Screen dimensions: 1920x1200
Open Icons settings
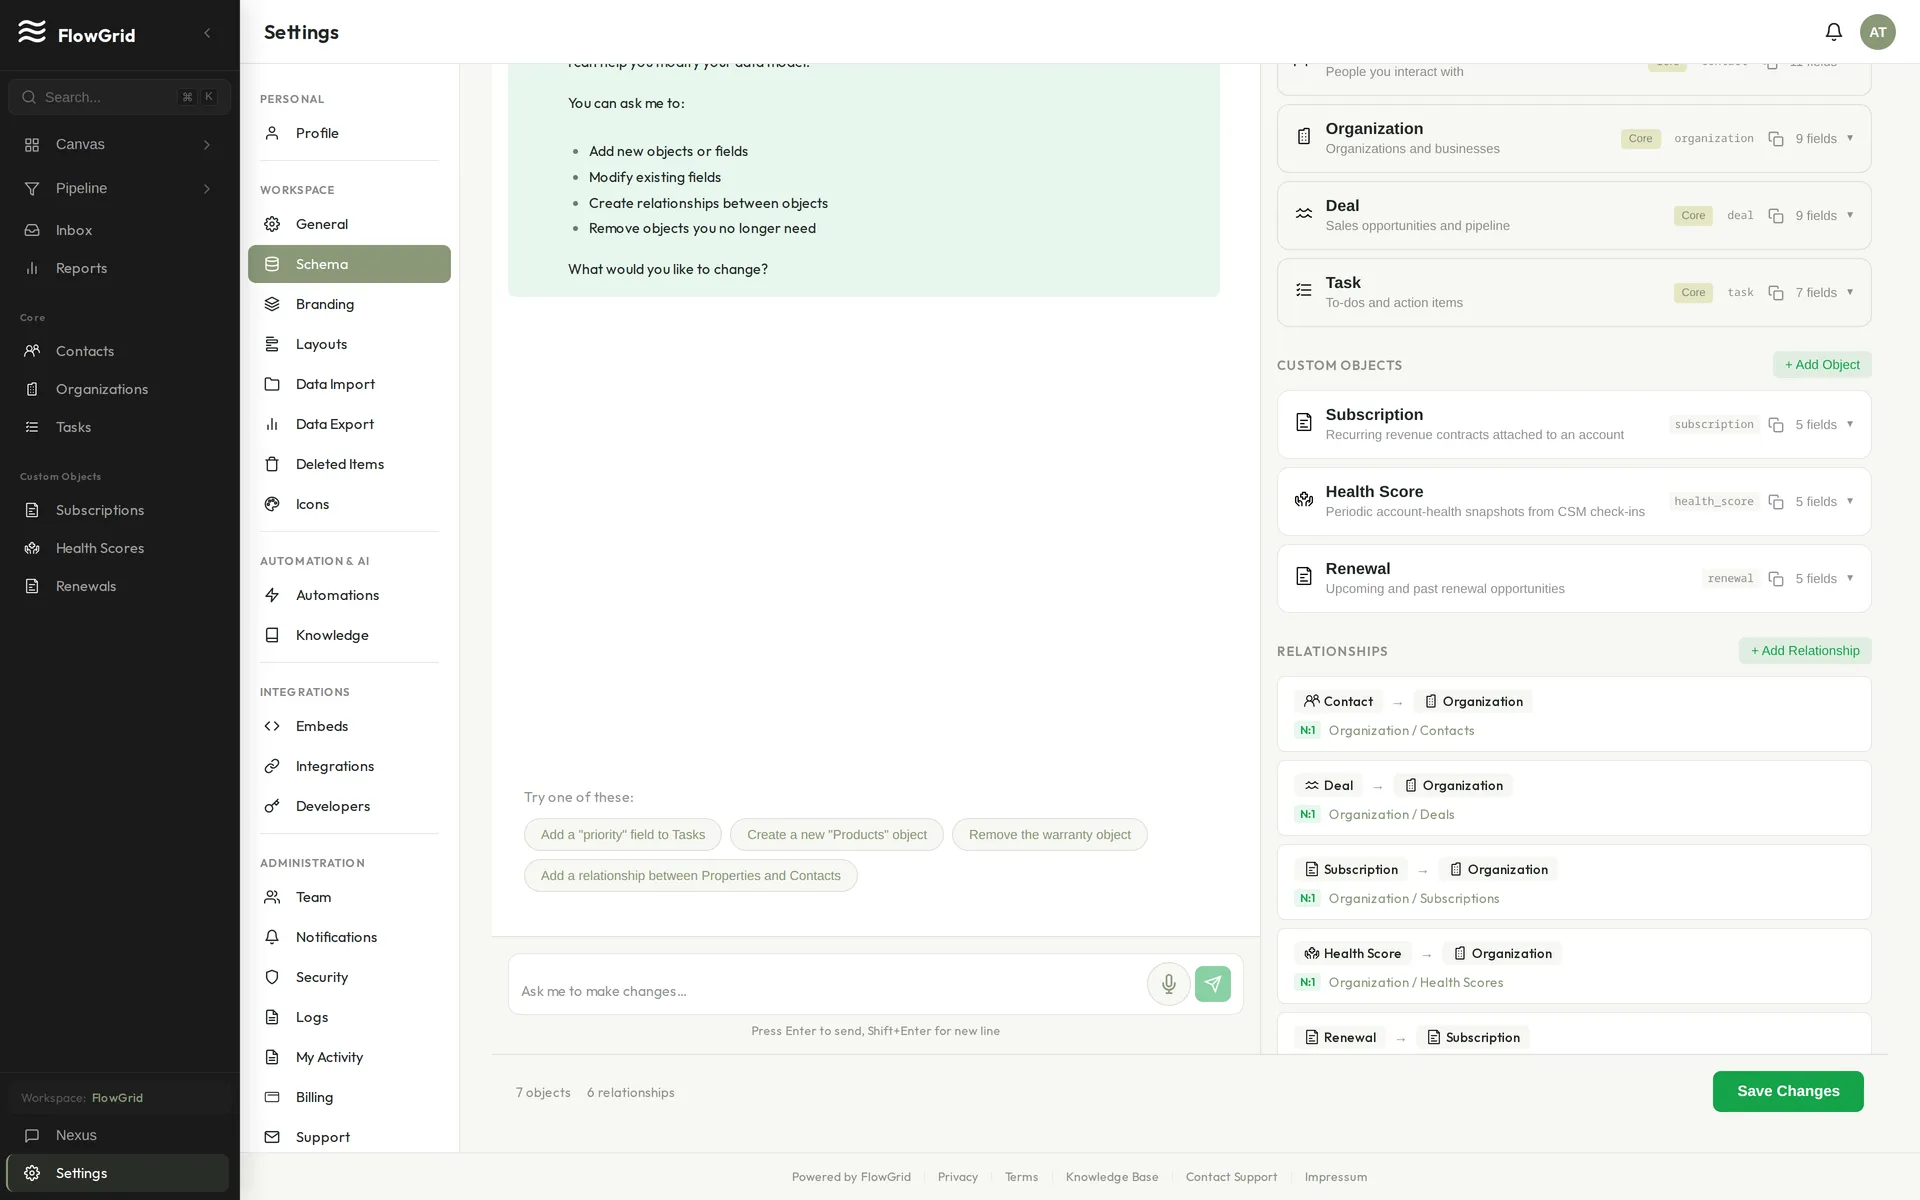pos(349,504)
